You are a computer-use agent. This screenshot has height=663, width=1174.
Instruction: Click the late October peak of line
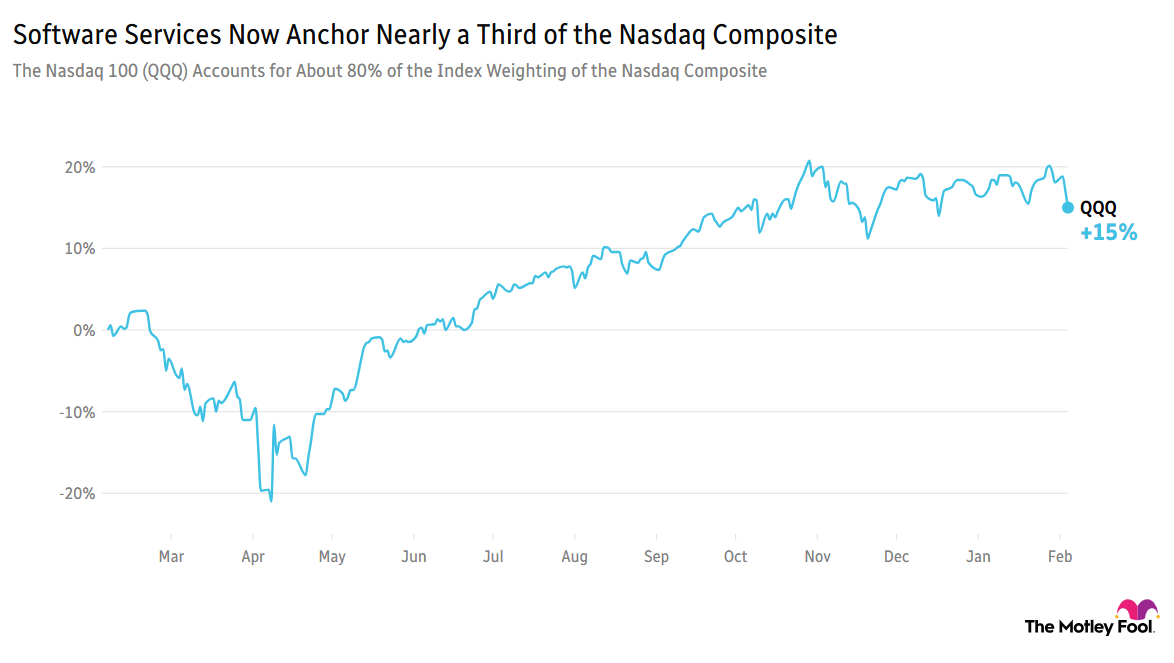808,161
